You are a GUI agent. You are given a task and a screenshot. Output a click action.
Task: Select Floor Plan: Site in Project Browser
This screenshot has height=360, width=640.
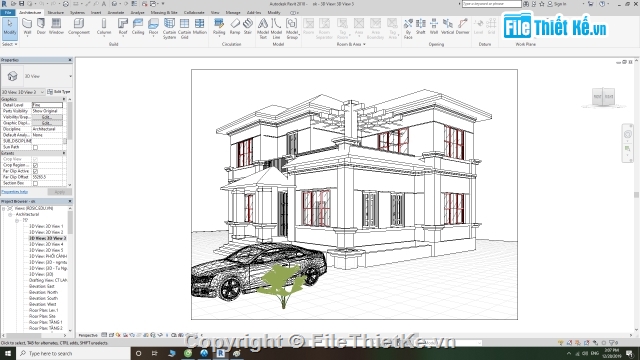pos(42,316)
